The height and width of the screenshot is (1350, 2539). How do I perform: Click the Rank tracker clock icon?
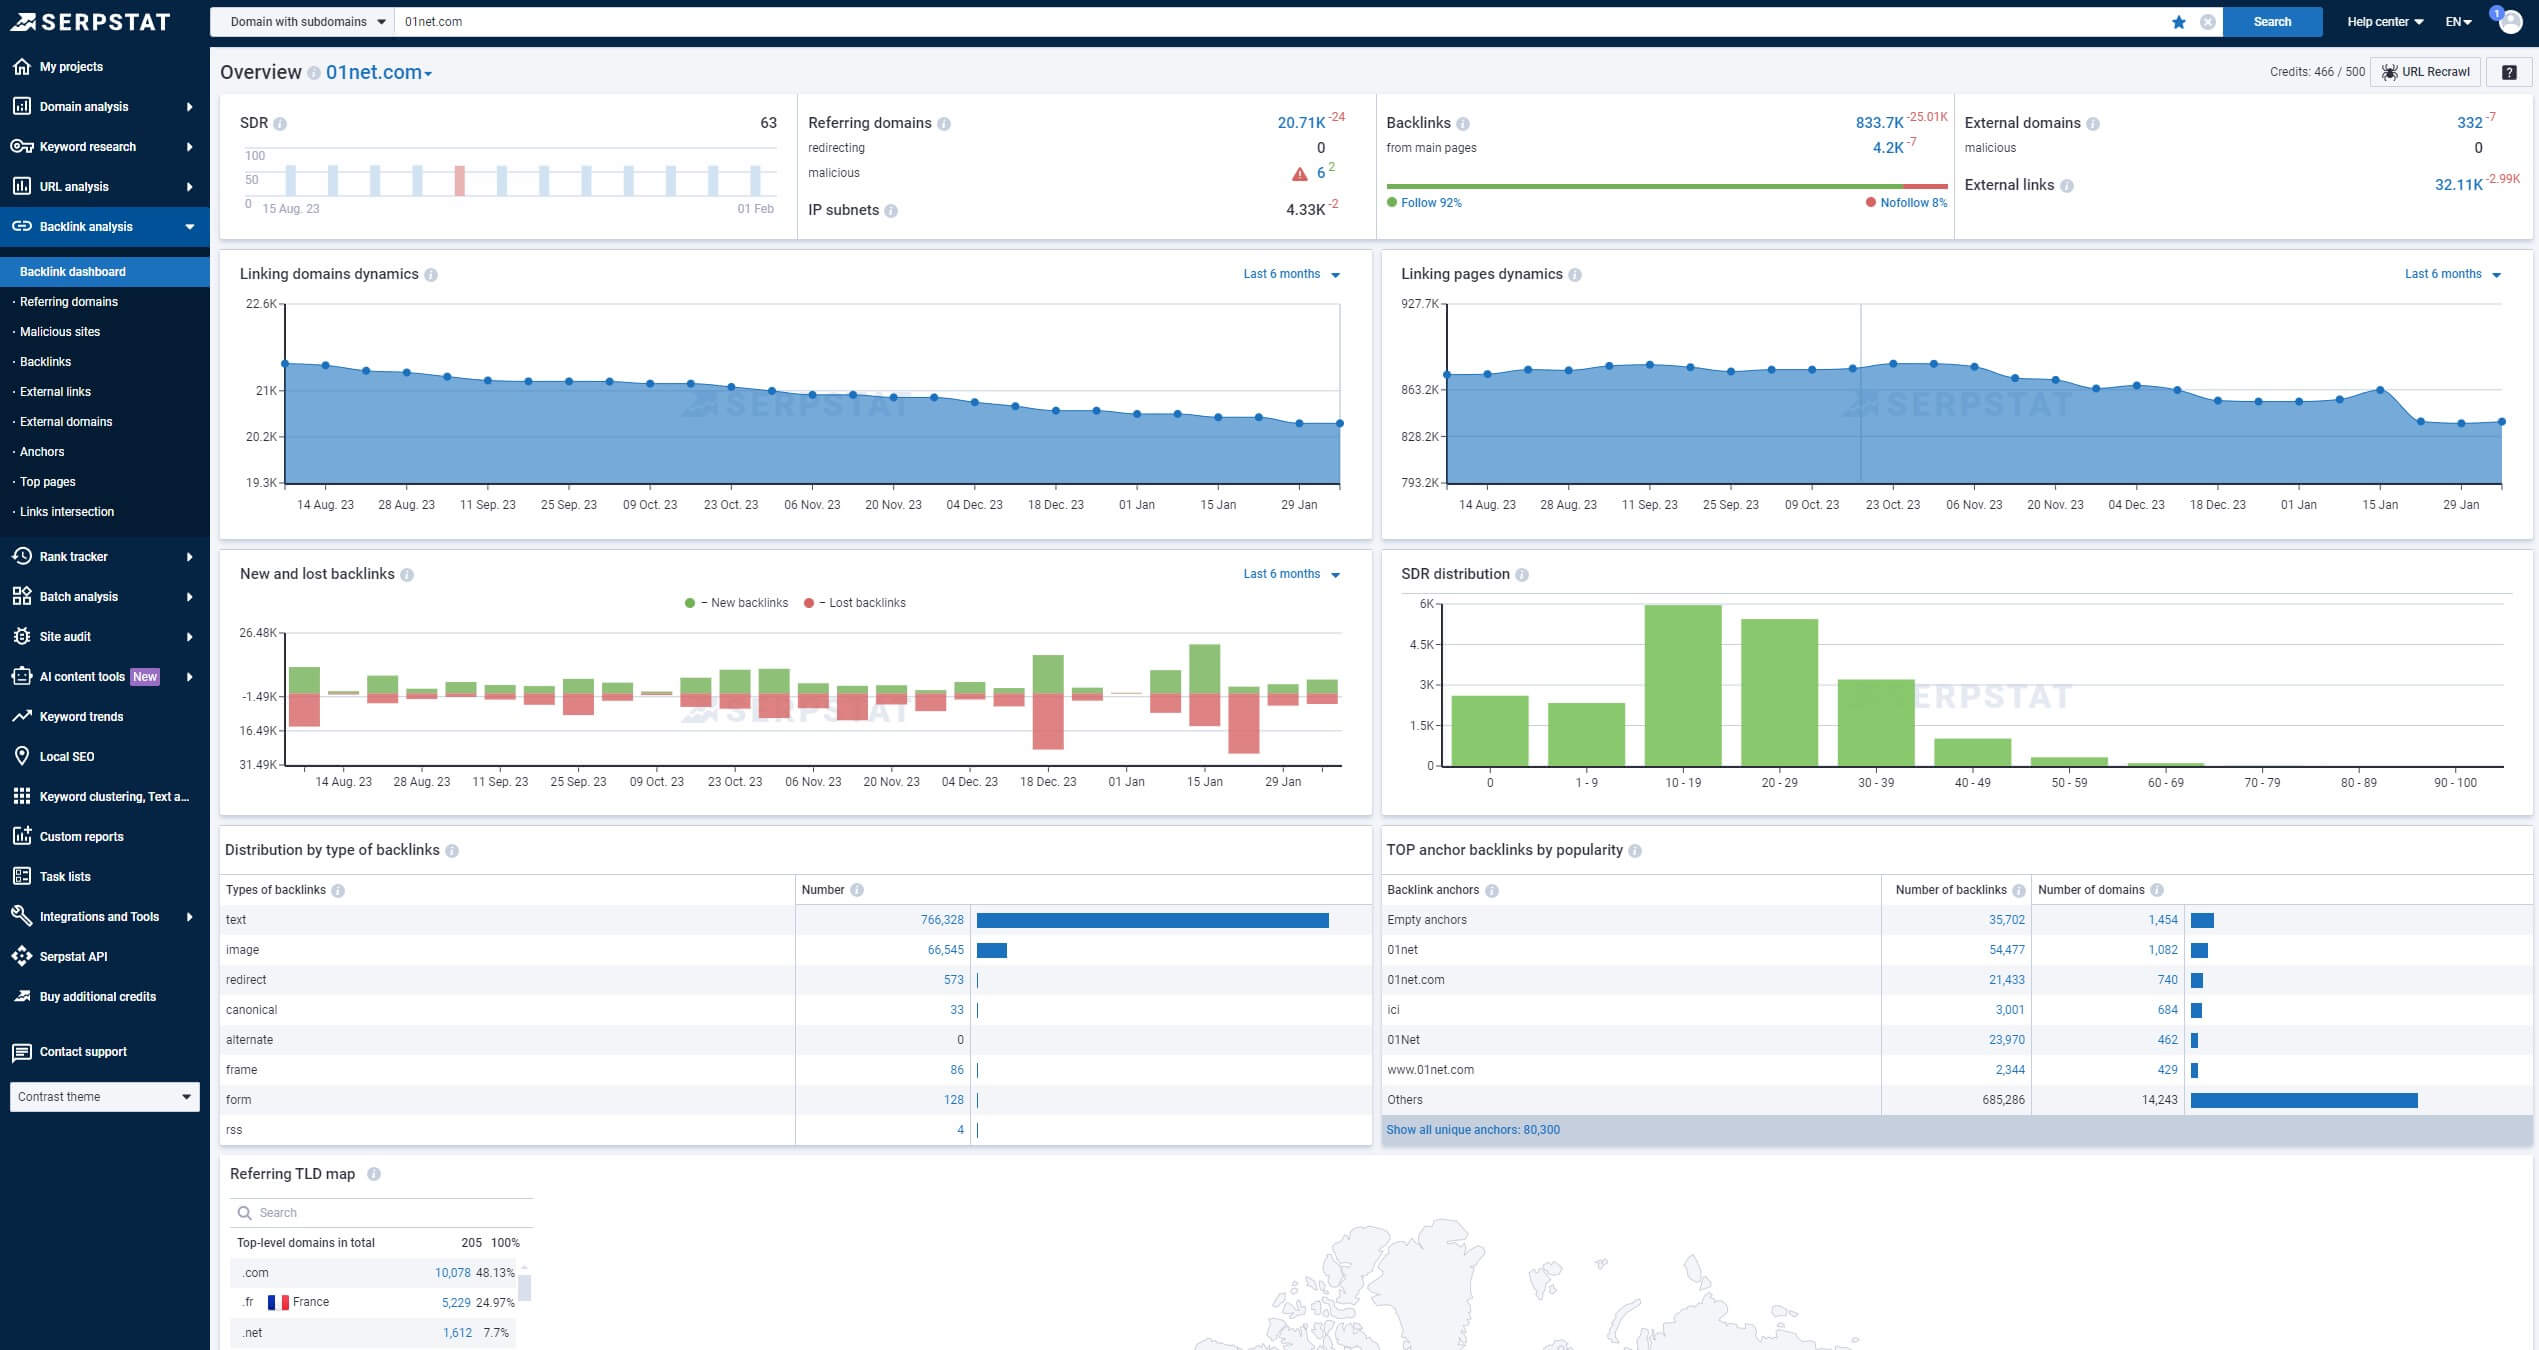point(21,556)
